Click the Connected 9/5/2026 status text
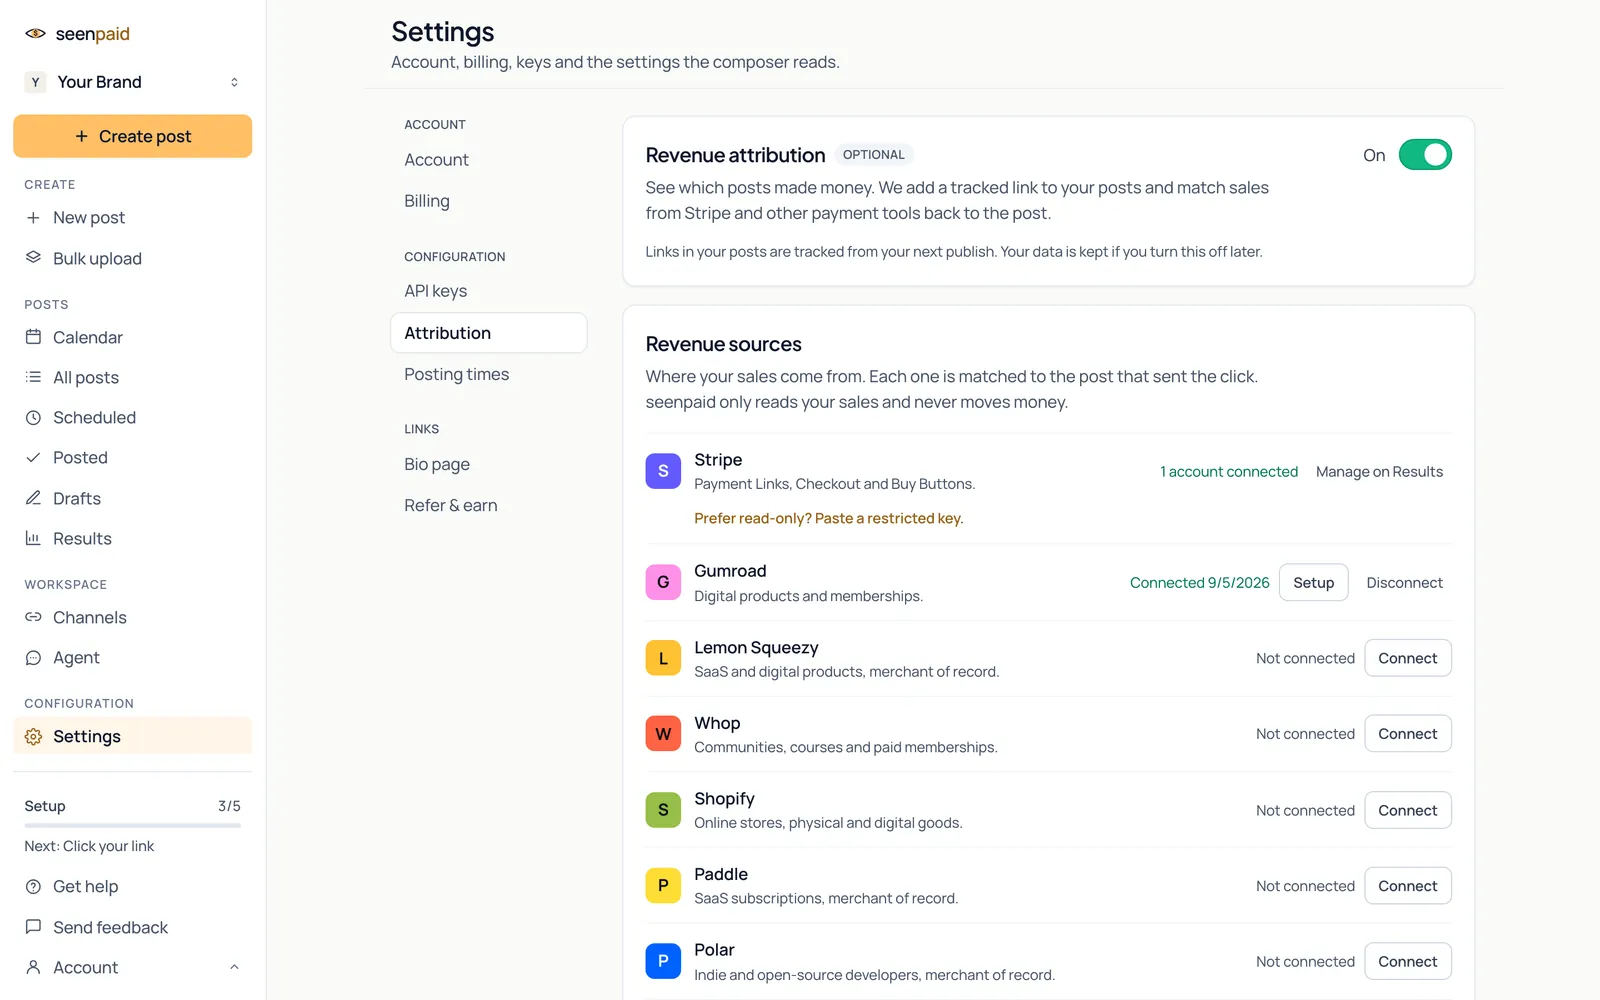Screen dimensions: 1600x1000 (1199, 583)
